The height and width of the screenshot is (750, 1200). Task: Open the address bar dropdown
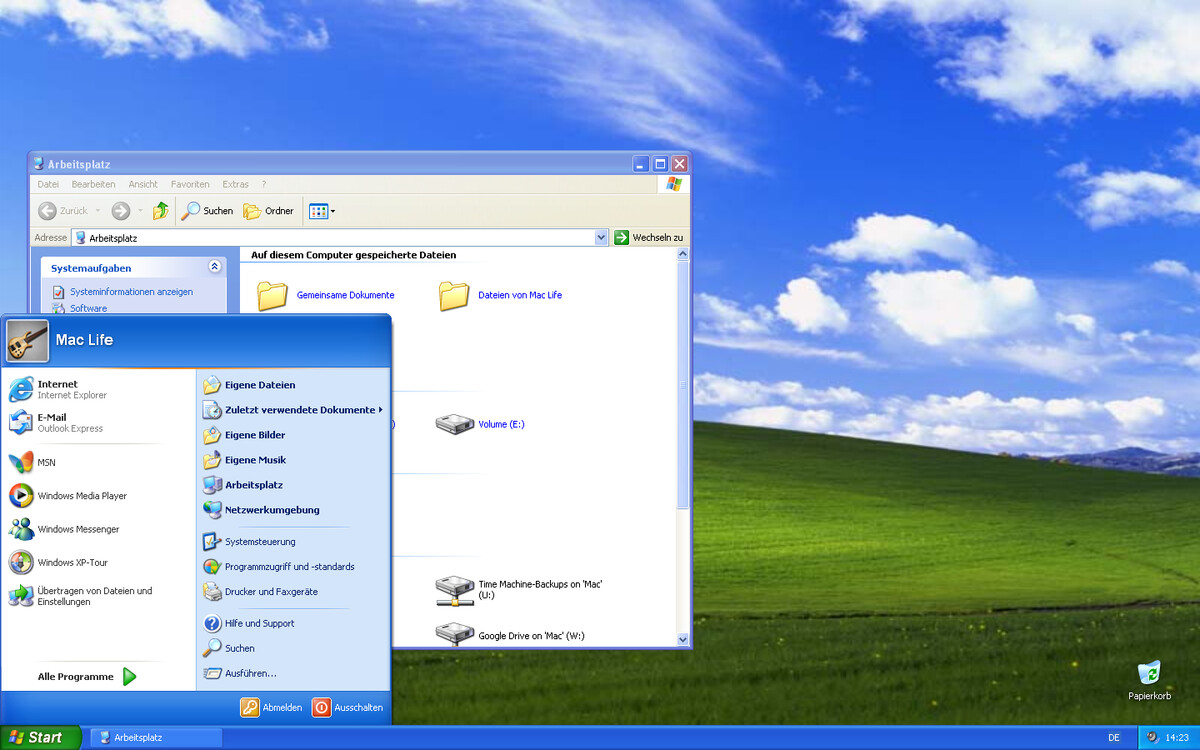(x=601, y=237)
